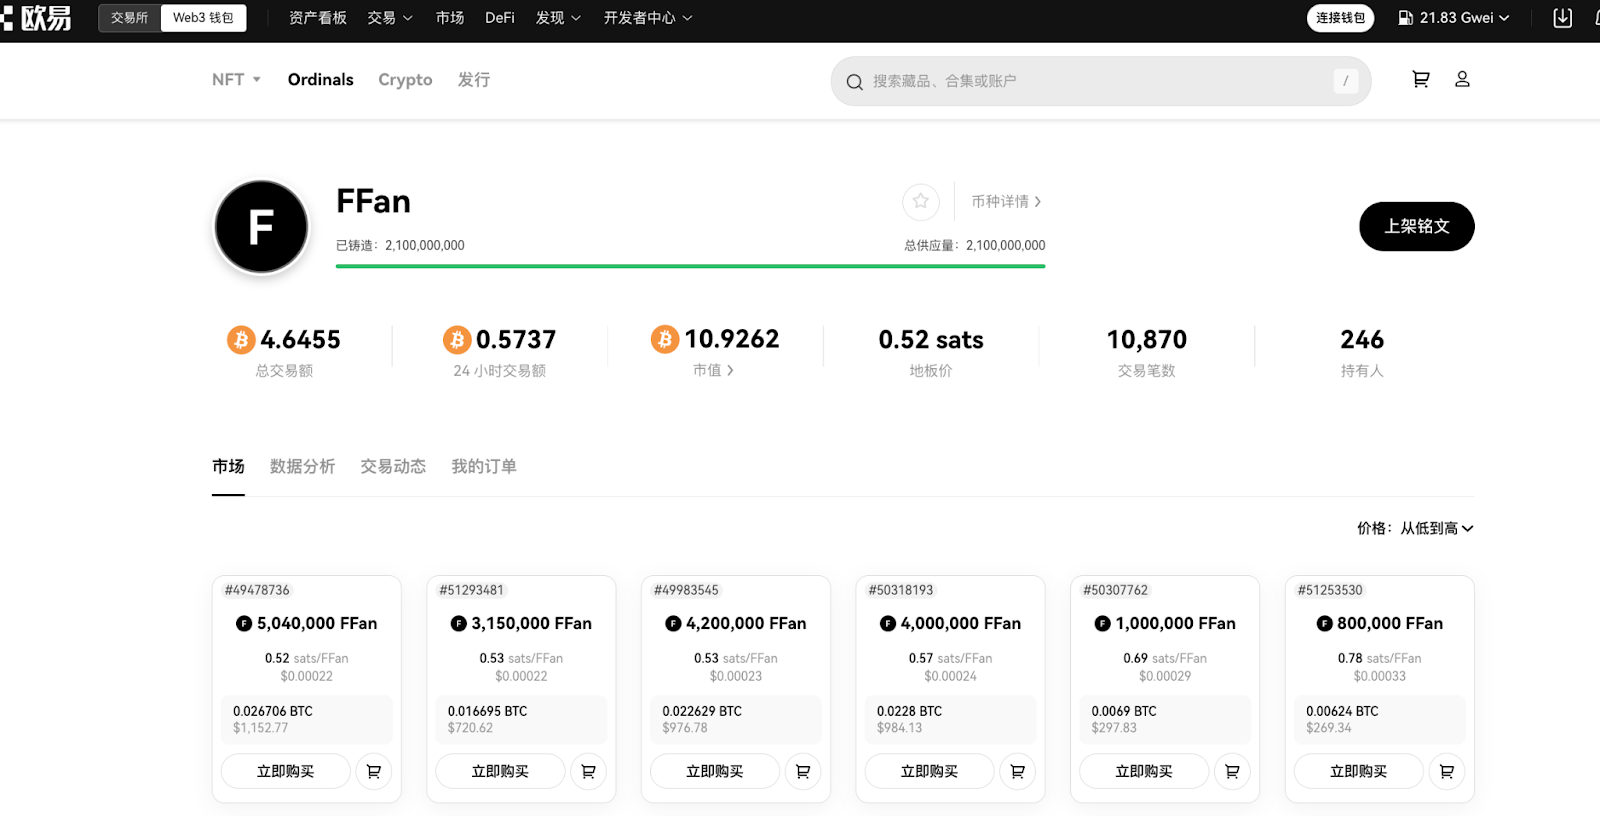Click the search magnifier icon
The width and height of the screenshot is (1600, 816).
tap(854, 81)
